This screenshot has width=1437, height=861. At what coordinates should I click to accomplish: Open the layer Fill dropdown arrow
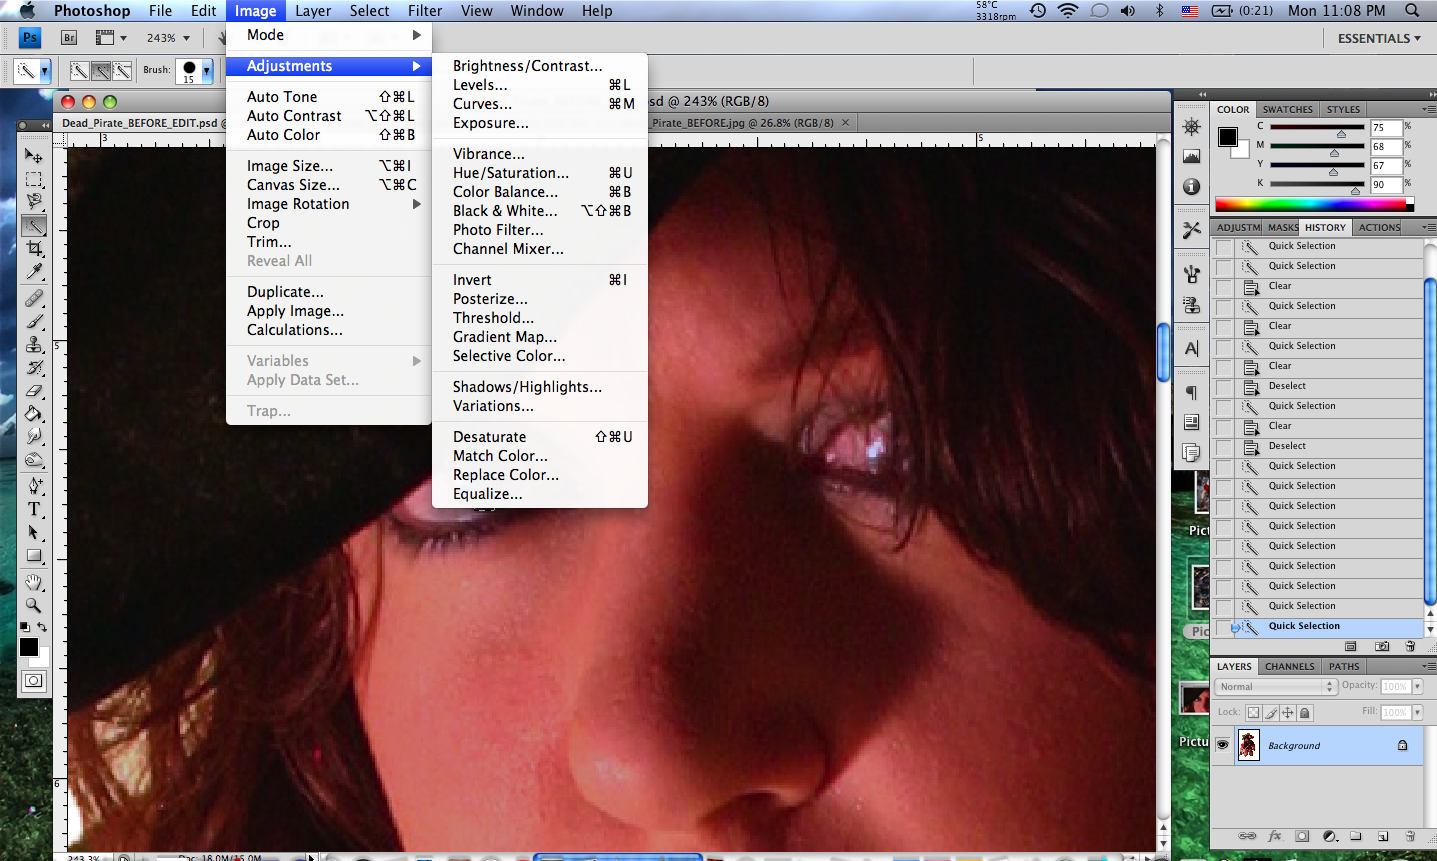click(x=1417, y=712)
